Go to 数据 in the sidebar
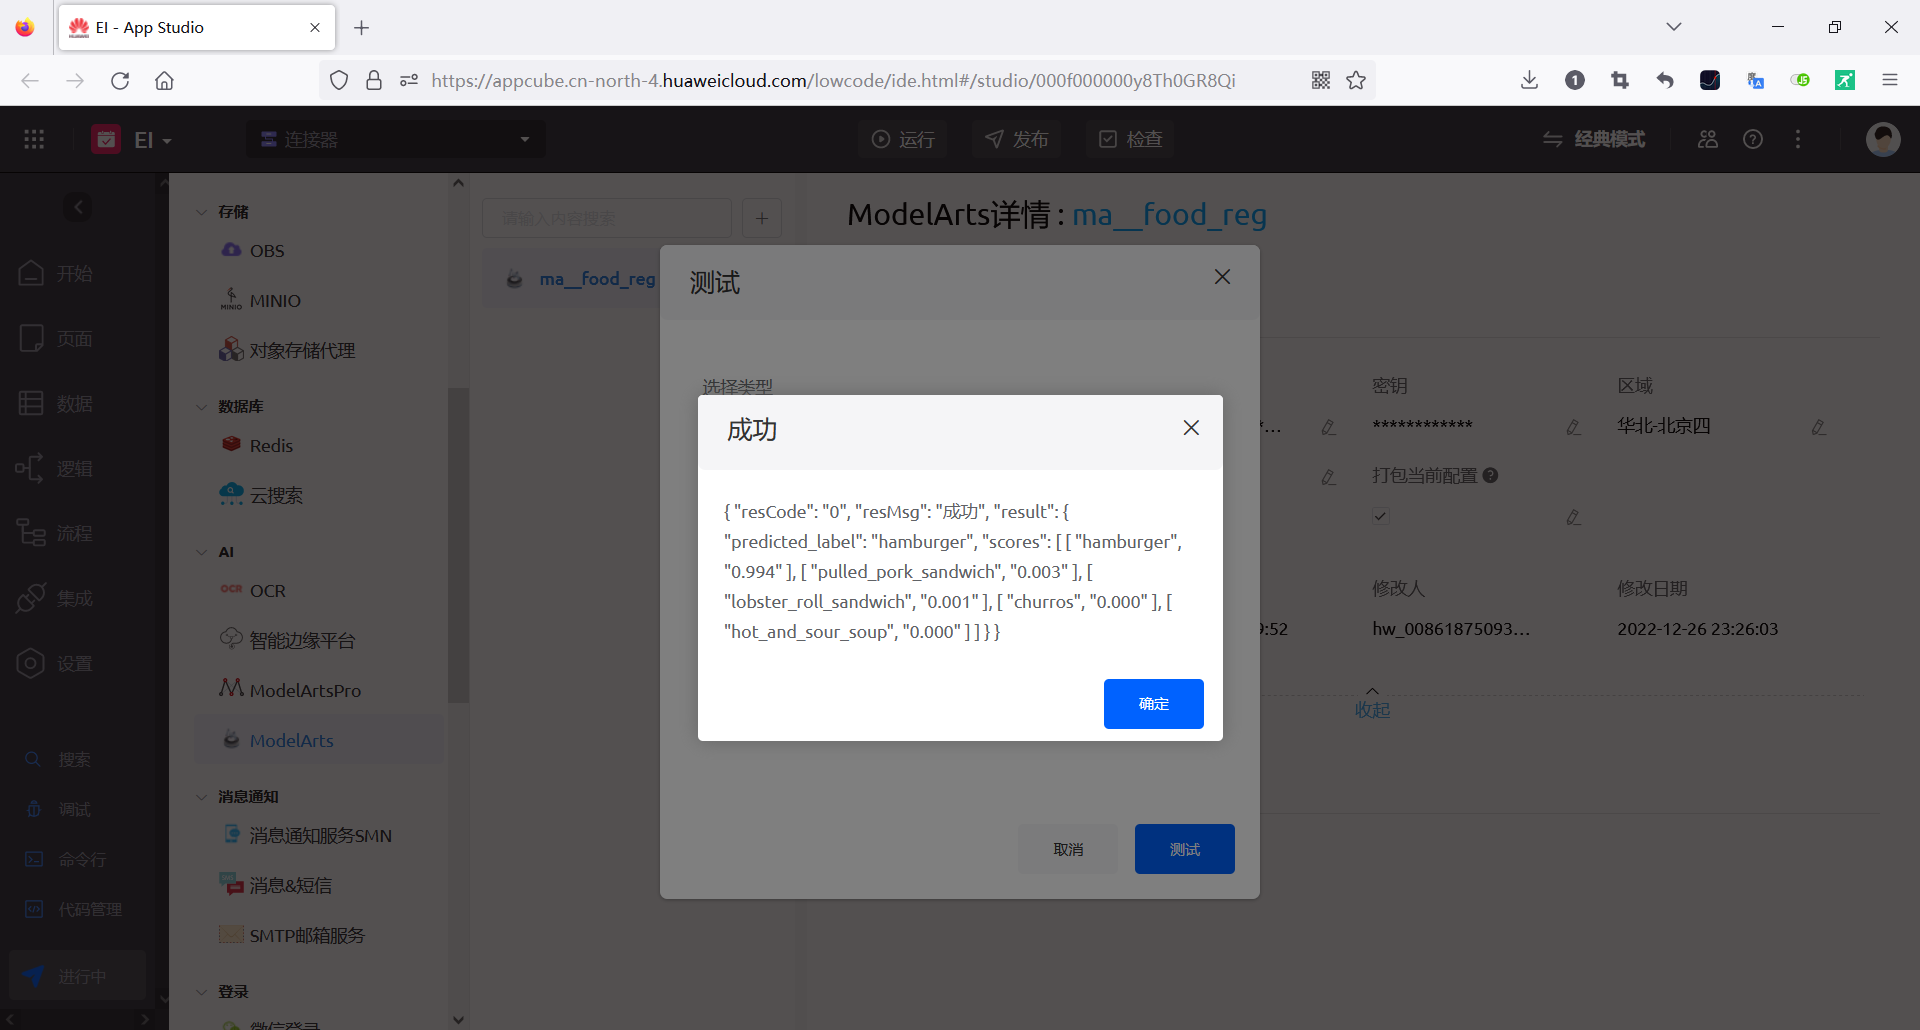Viewport: 1920px width, 1030px height. (x=56, y=404)
